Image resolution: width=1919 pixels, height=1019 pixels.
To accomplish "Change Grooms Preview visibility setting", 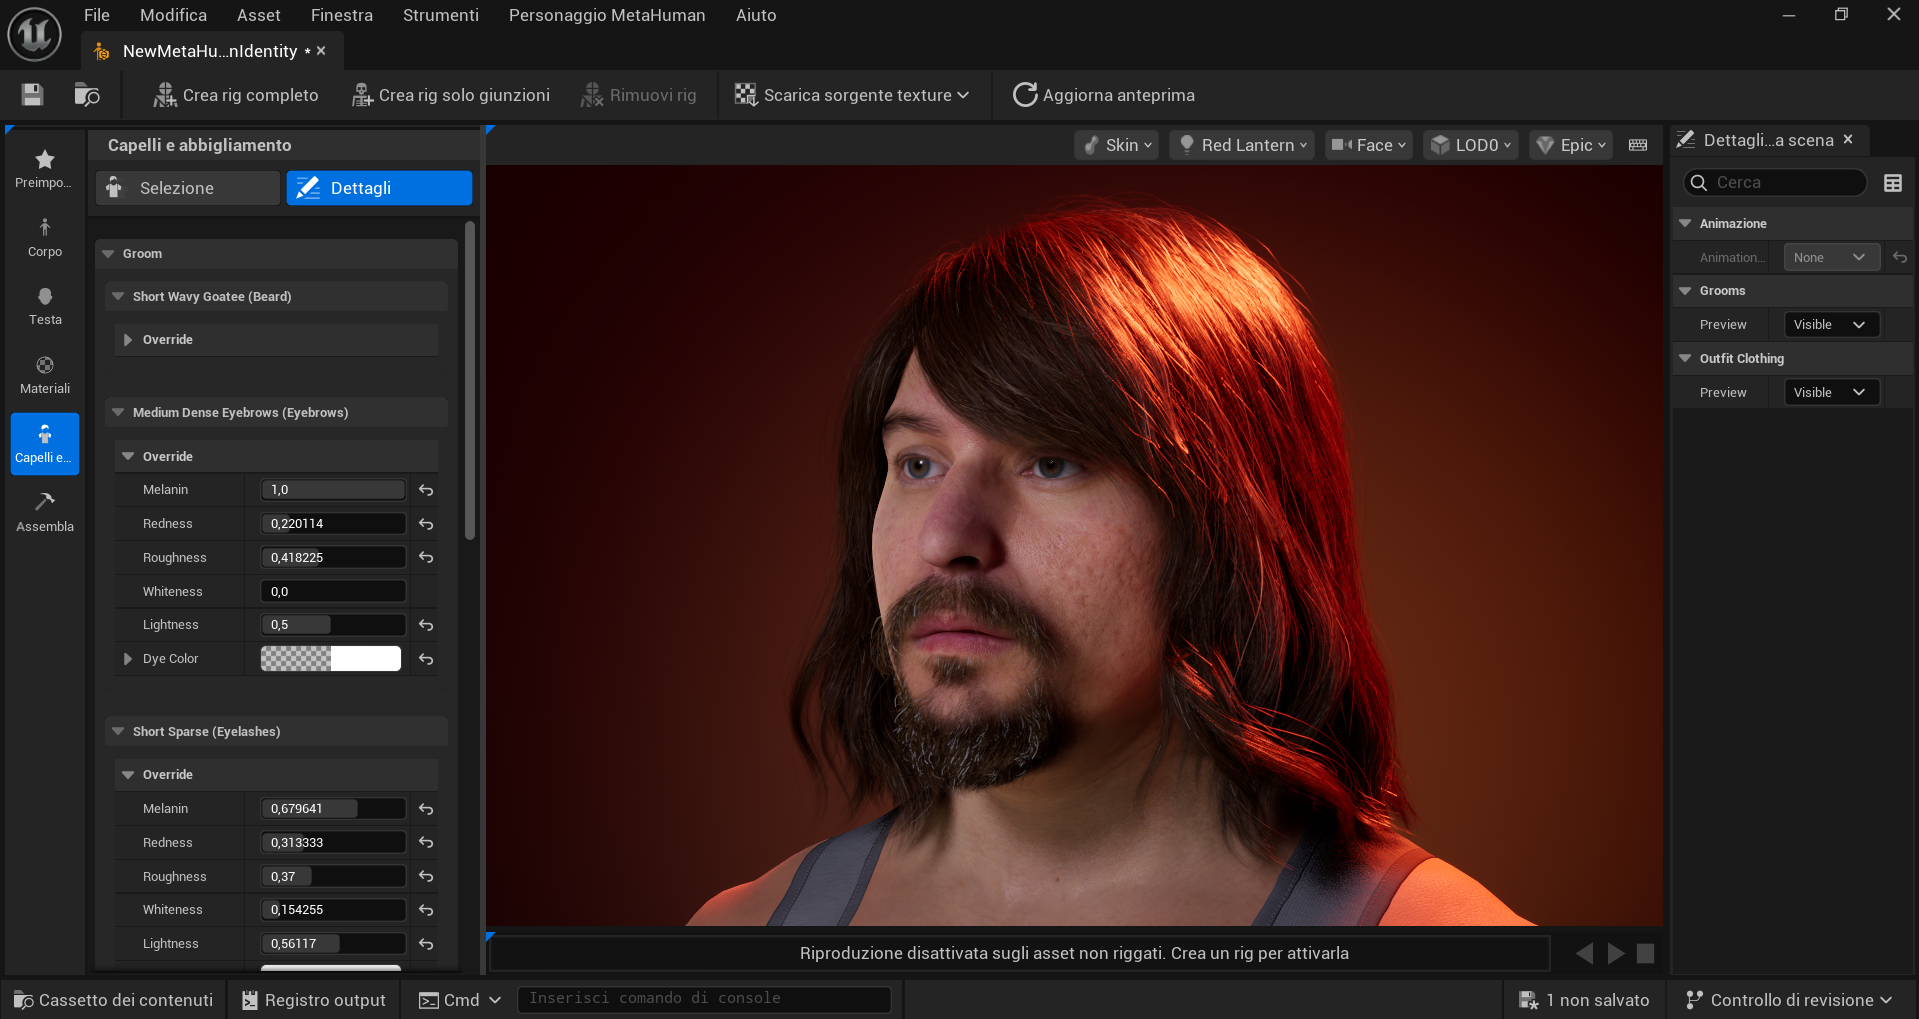I will [x=1830, y=325].
